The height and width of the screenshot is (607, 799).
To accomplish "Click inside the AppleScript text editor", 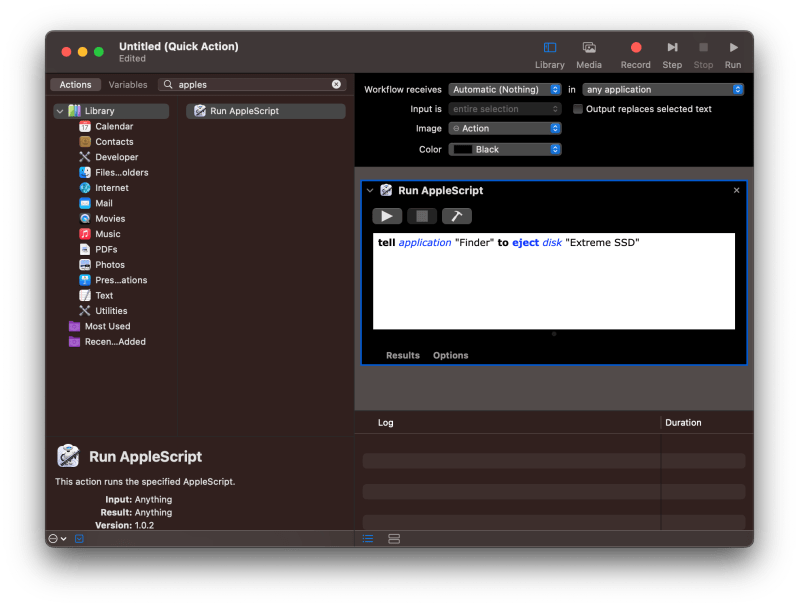I will point(554,281).
